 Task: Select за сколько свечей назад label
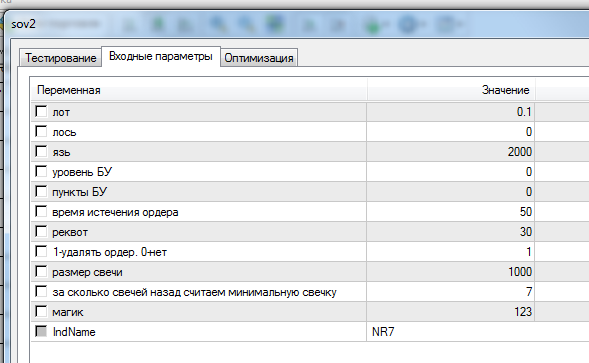[x=194, y=292]
